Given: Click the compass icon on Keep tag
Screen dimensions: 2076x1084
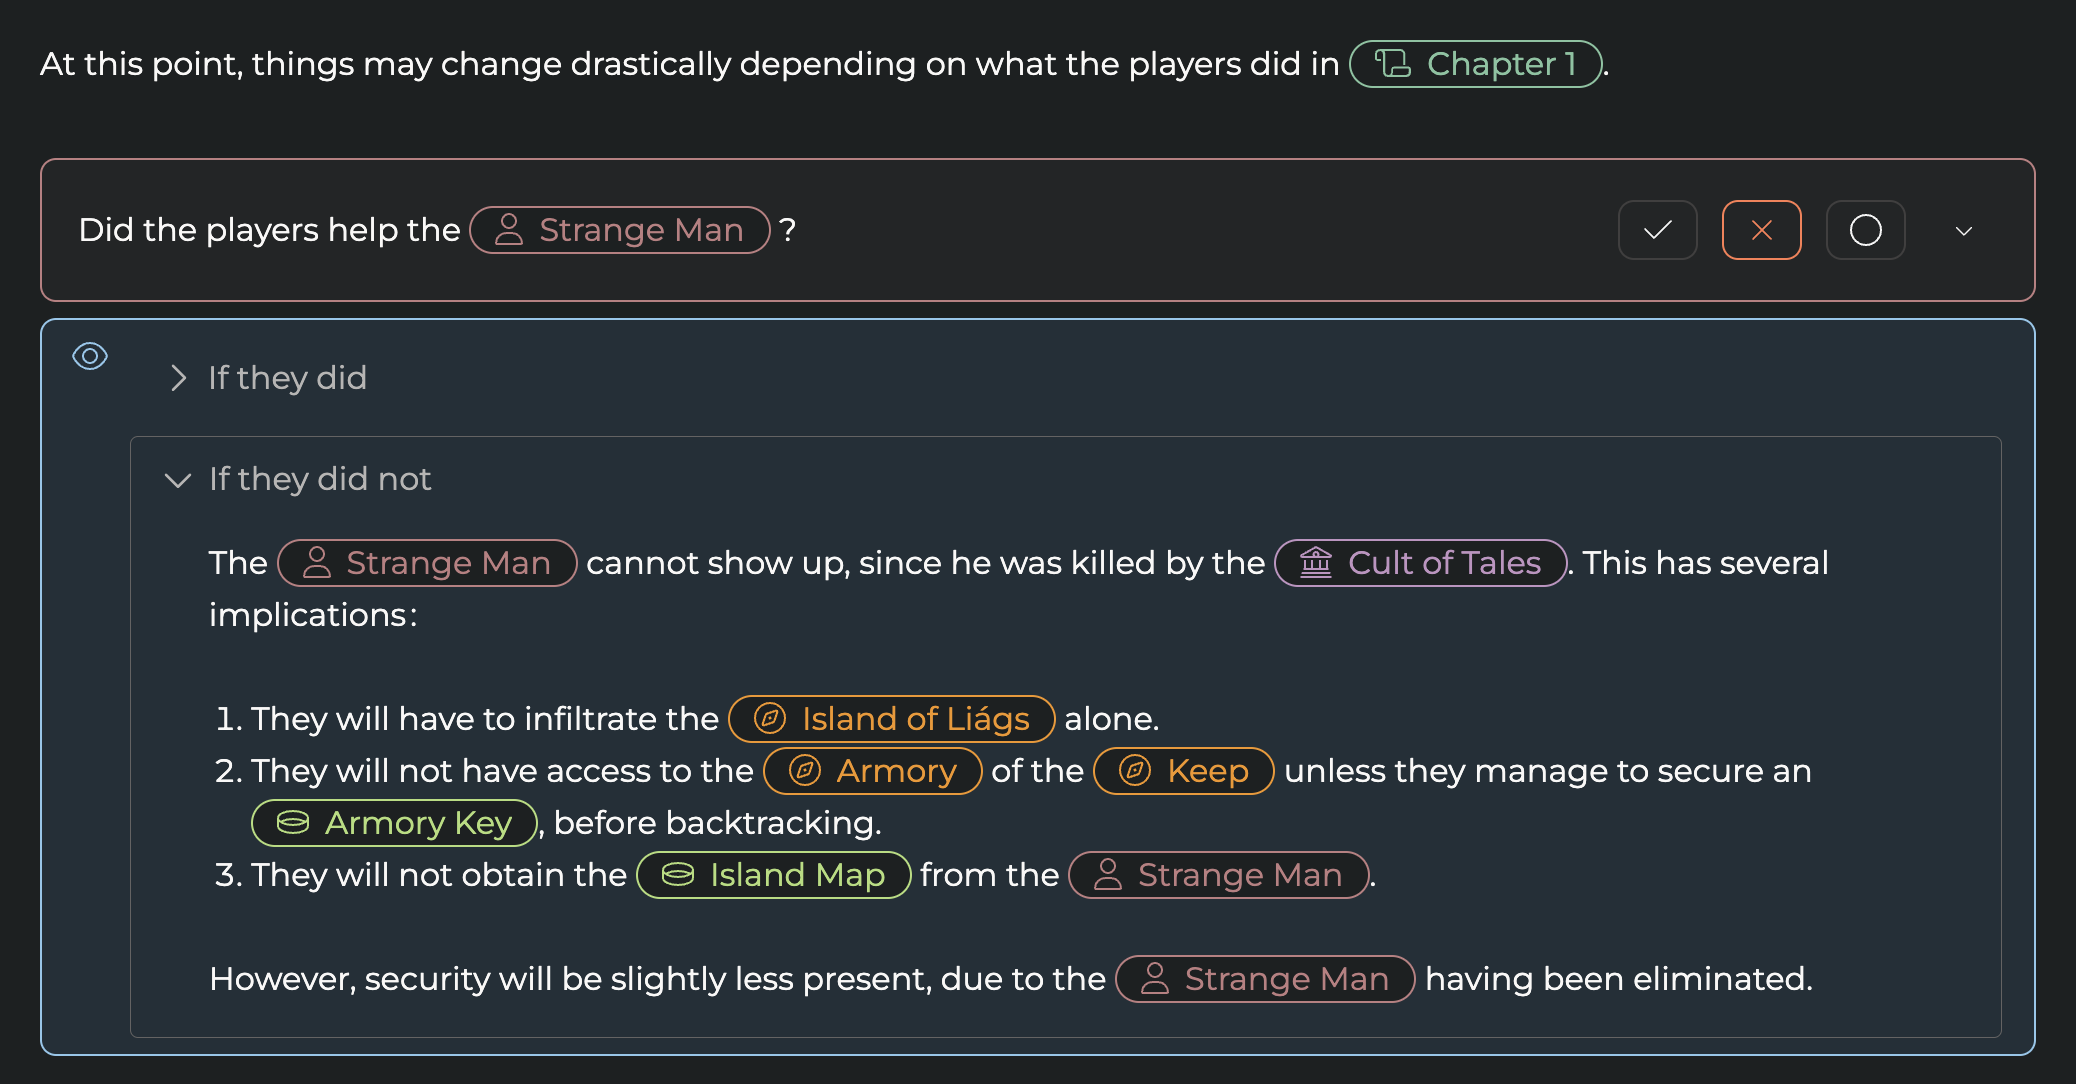Looking at the screenshot, I should 1134,771.
